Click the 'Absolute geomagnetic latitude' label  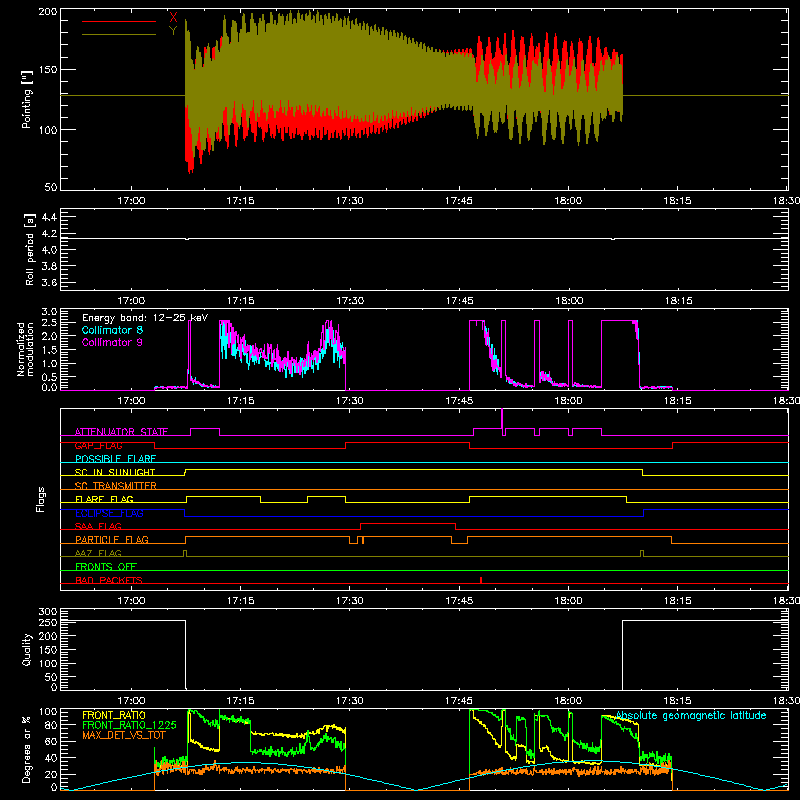691,716
